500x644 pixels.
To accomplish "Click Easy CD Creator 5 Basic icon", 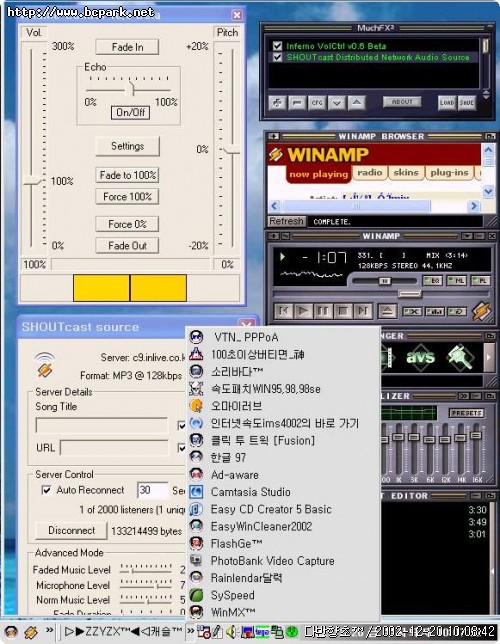I will (196, 509).
